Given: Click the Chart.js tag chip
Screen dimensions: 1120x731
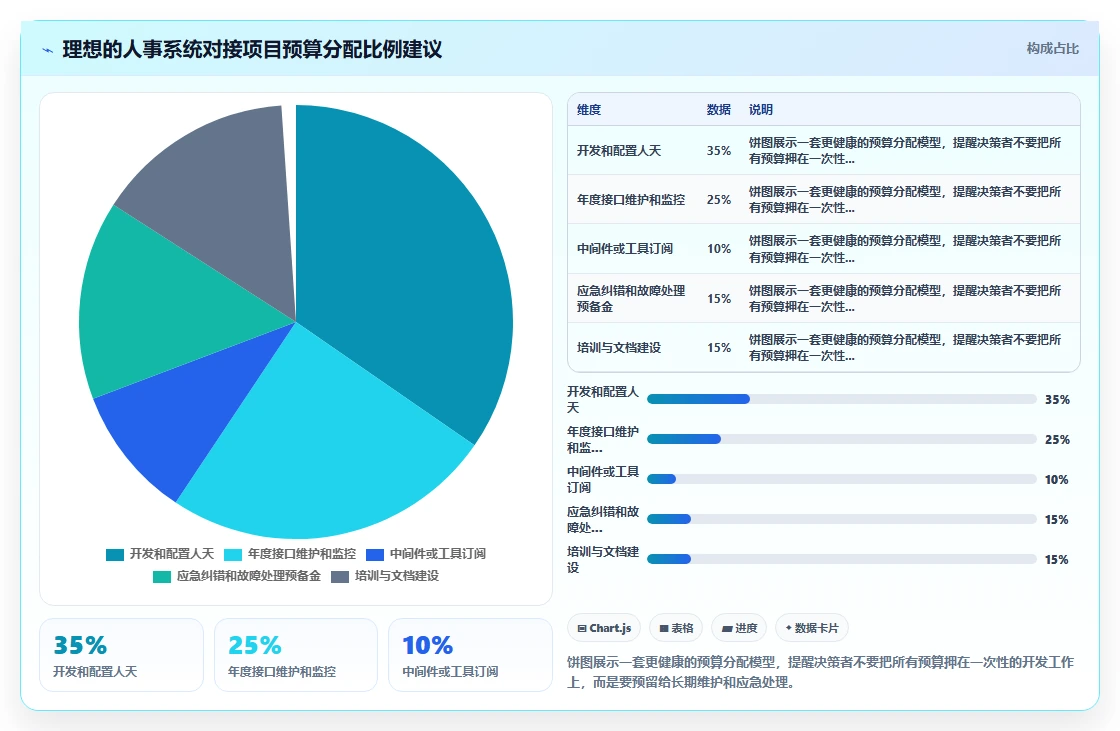Looking at the screenshot, I should click(x=604, y=628).
